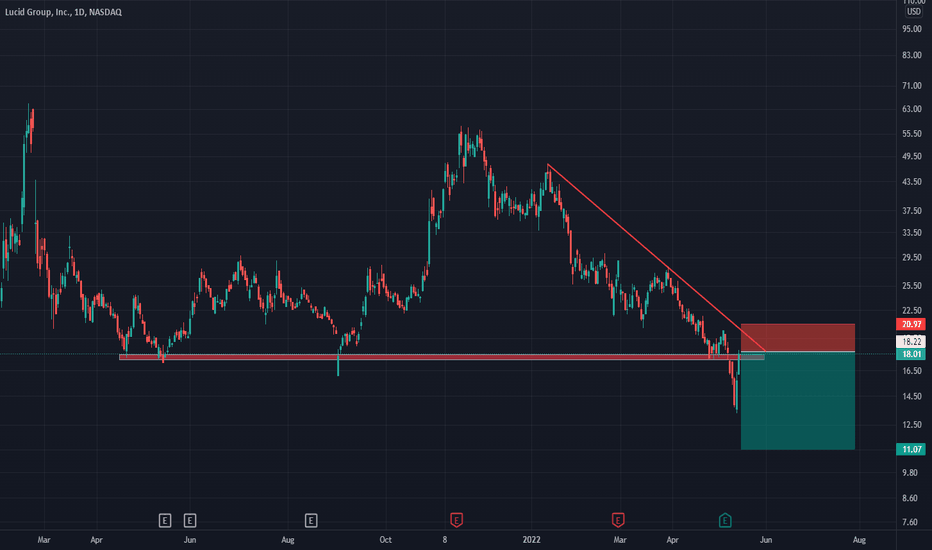Image resolution: width=932 pixels, height=550 pixels.
Task: Click earnings E marker directly above first Jun label
Action: (x=190, y=521)
